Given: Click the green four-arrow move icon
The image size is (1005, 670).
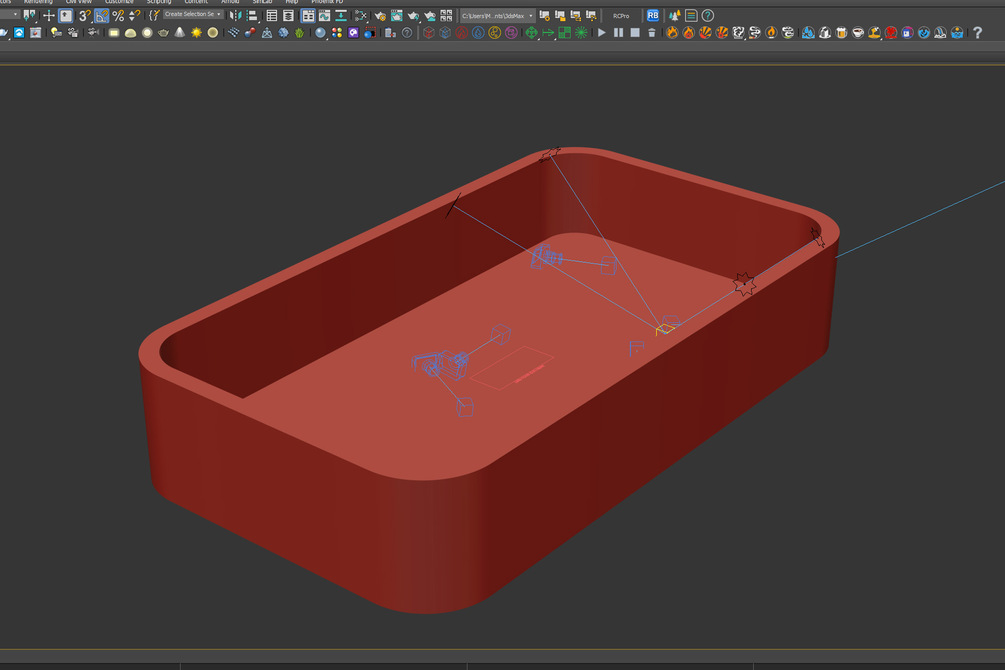Looking at the screenshot, I should 531,33.
